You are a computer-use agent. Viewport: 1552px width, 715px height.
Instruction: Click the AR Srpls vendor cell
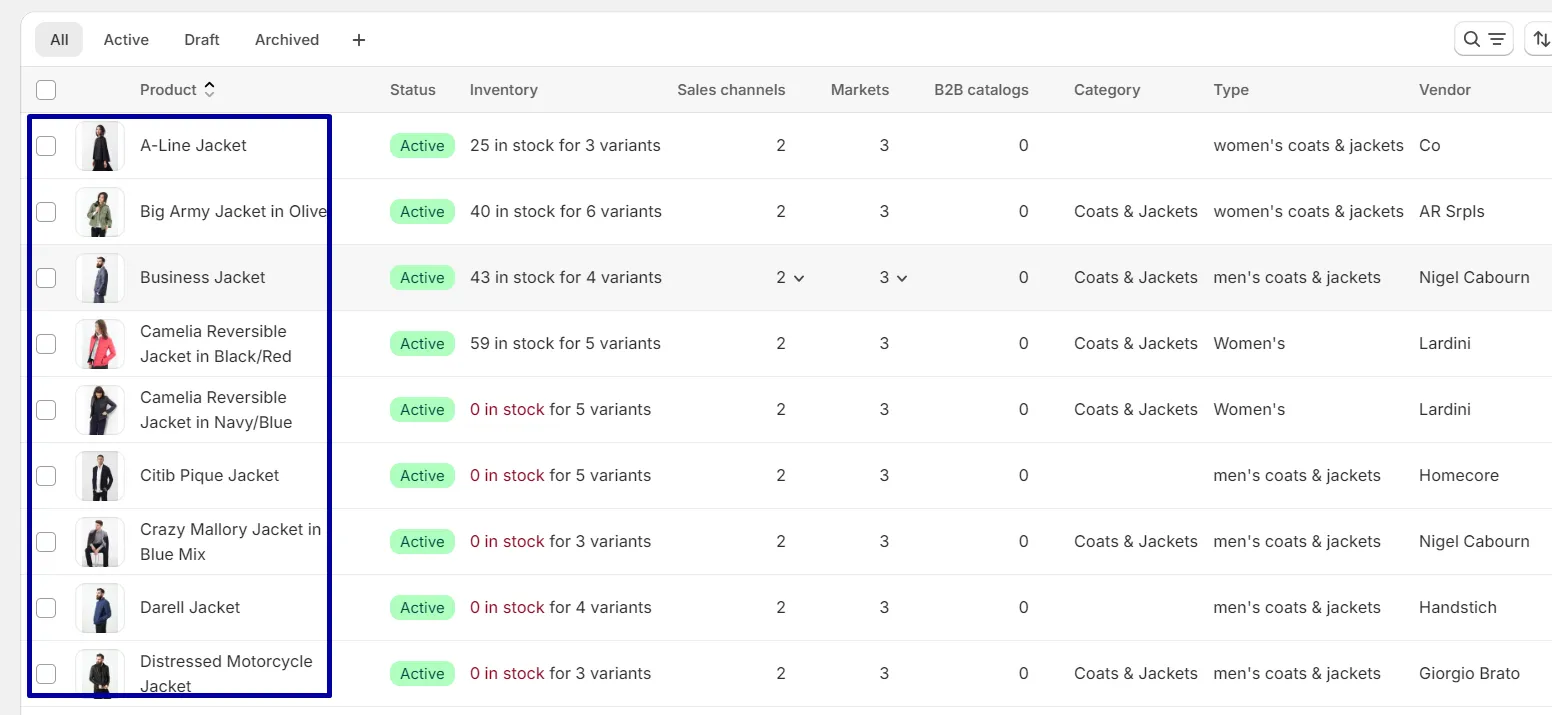pyautogui.click(x=1452, y=212)
